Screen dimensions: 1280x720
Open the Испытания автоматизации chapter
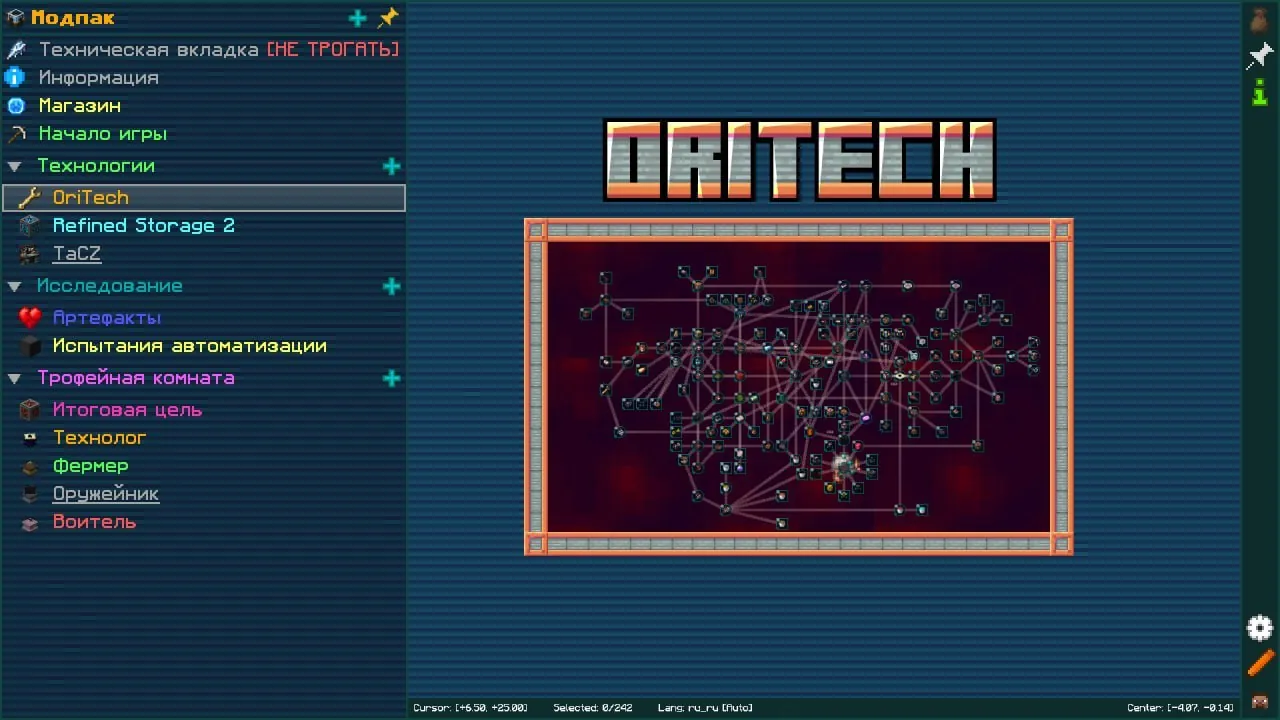203,346
